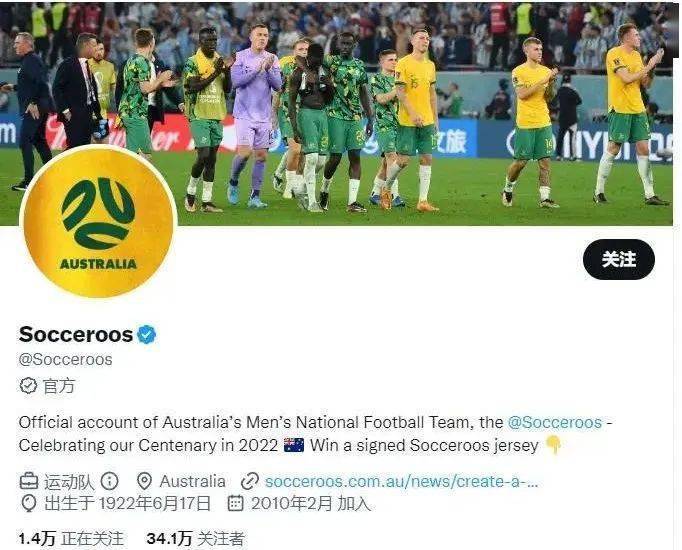The width and height of the screenshot is (682, 550).
Task: Follow Socceroos with the 关注 button
Action: 618,259
